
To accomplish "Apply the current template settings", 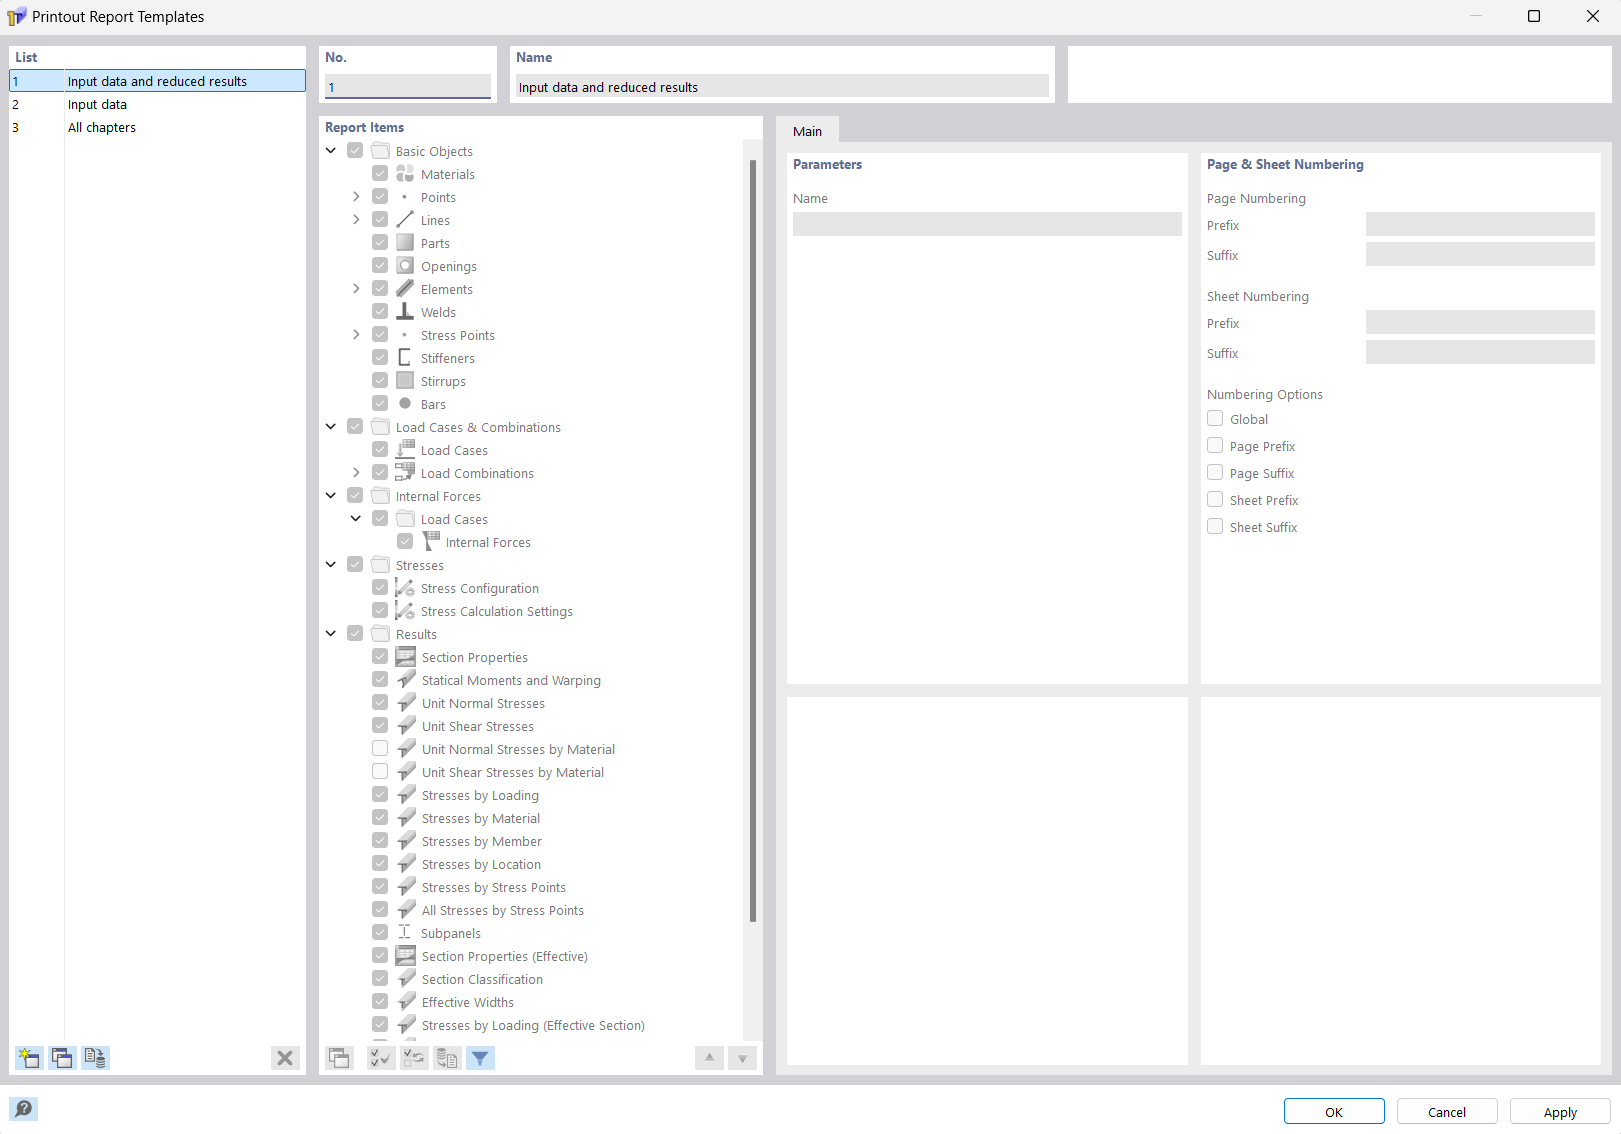I will [1559, 1111].
